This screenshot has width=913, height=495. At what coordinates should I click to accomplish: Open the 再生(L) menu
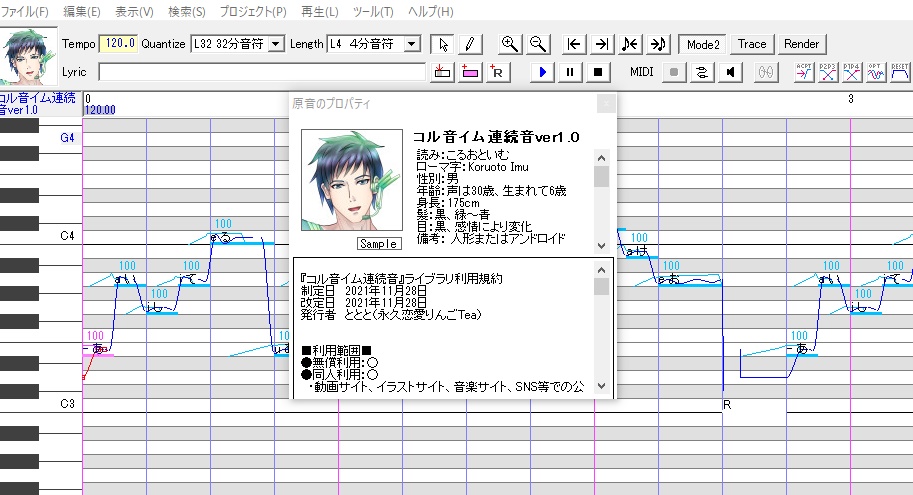click(x=320, y=12)
